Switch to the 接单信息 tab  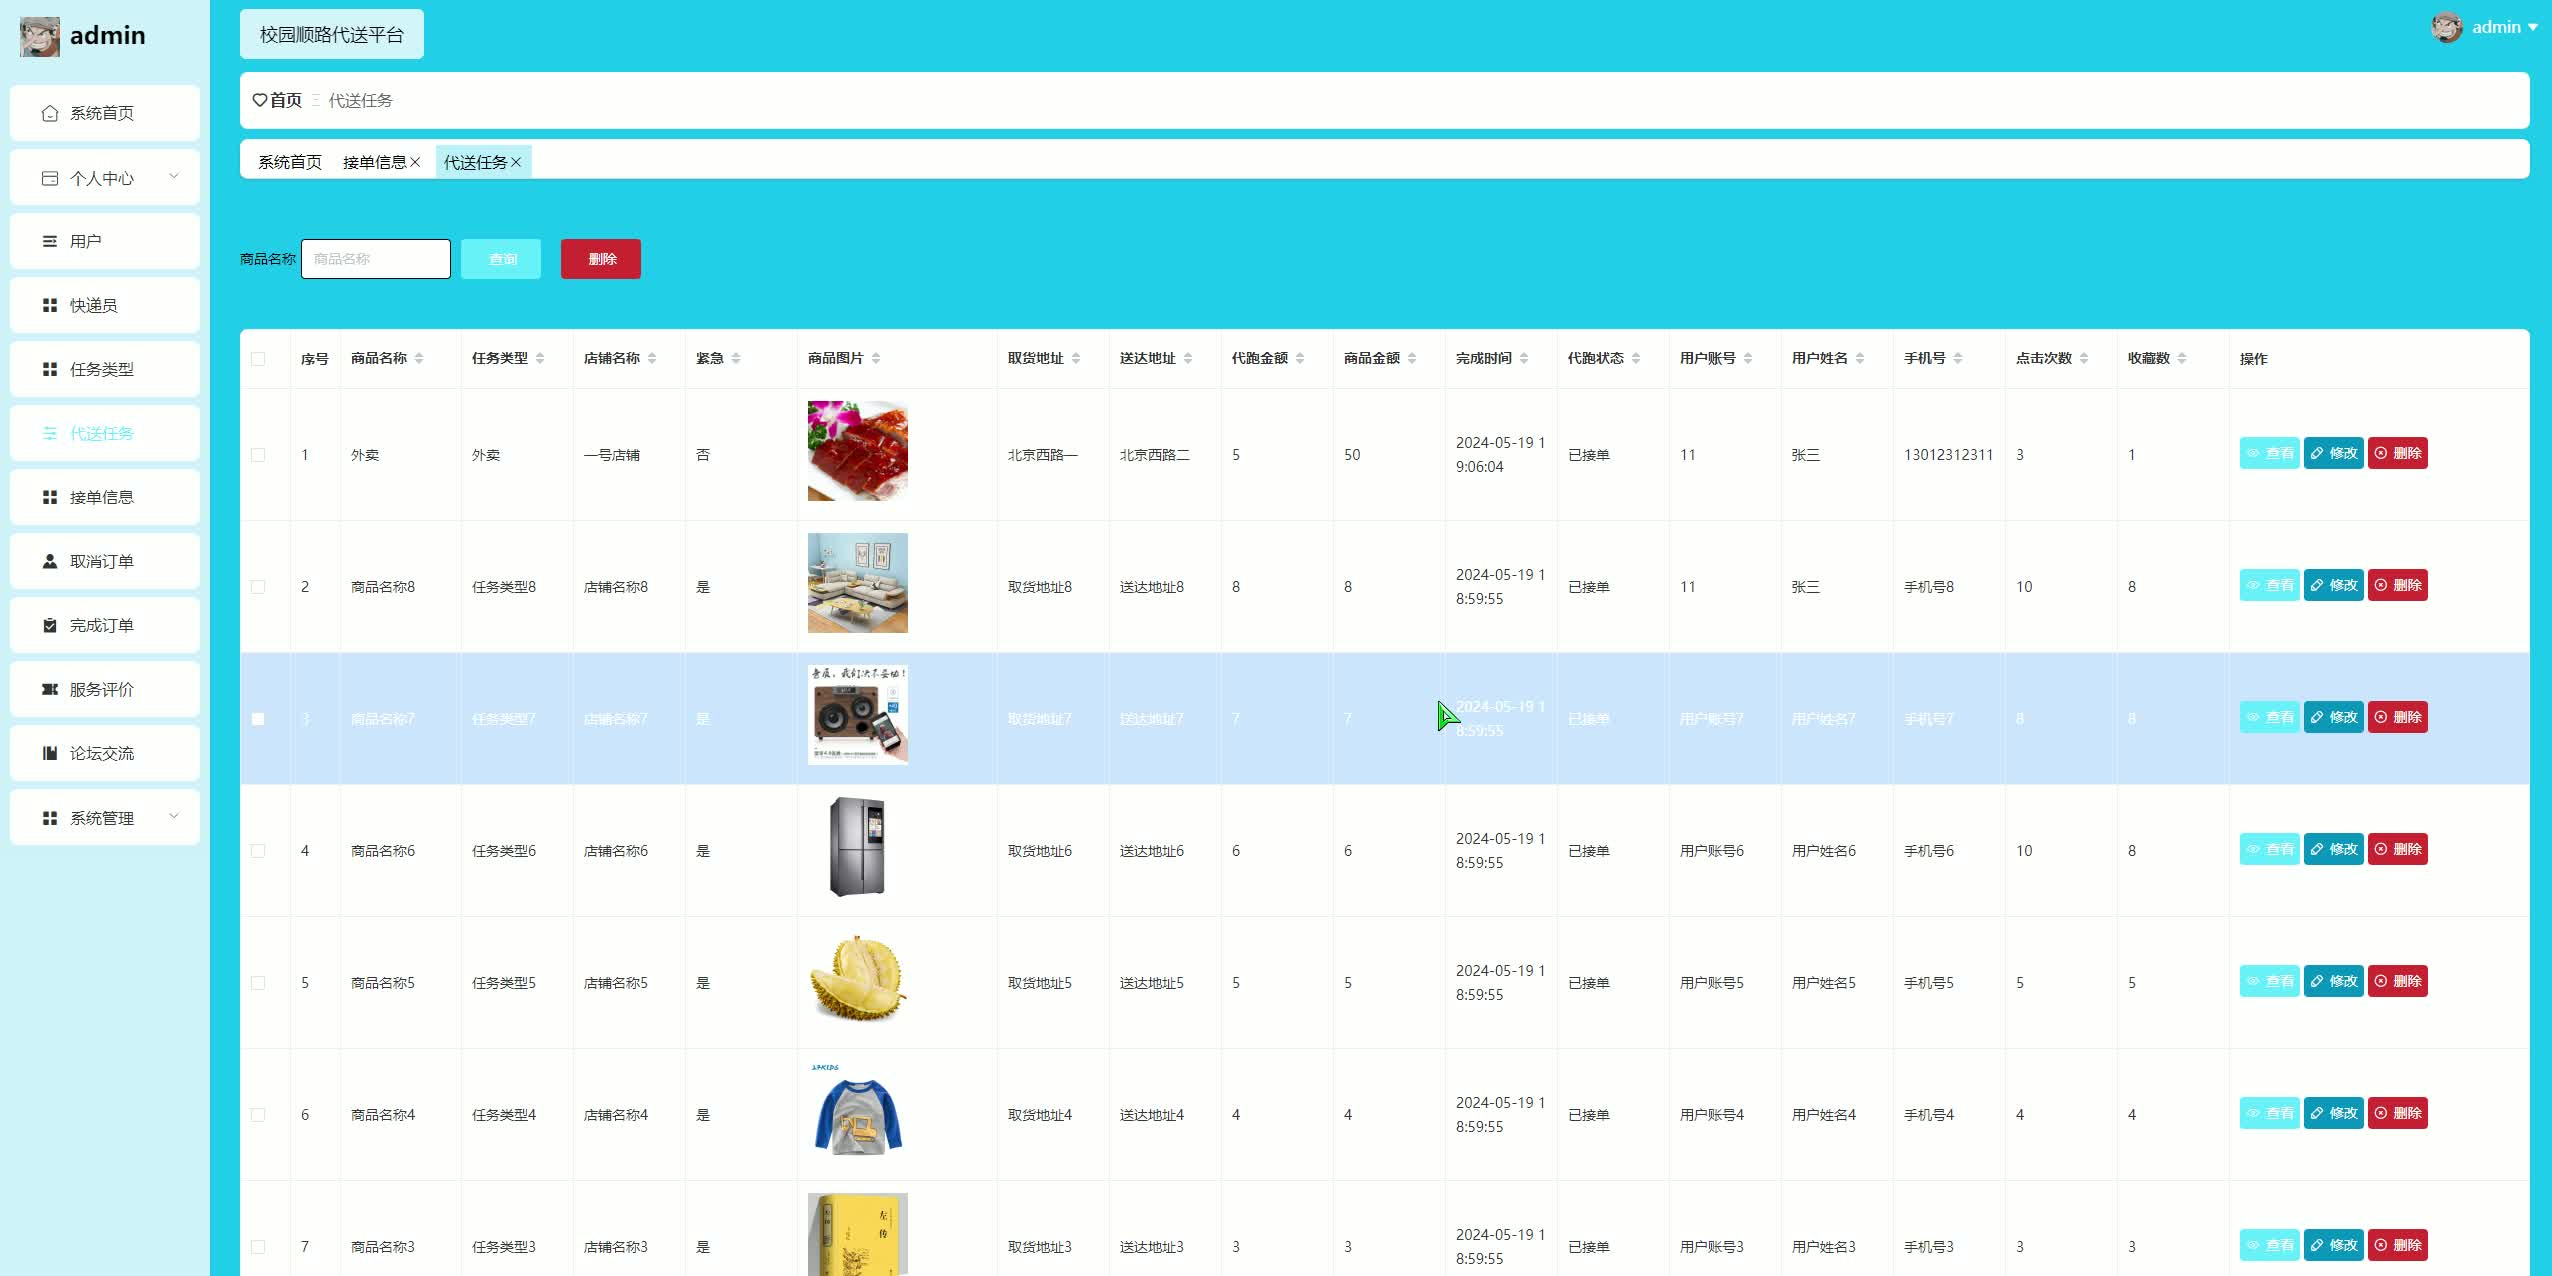[374, 162]
